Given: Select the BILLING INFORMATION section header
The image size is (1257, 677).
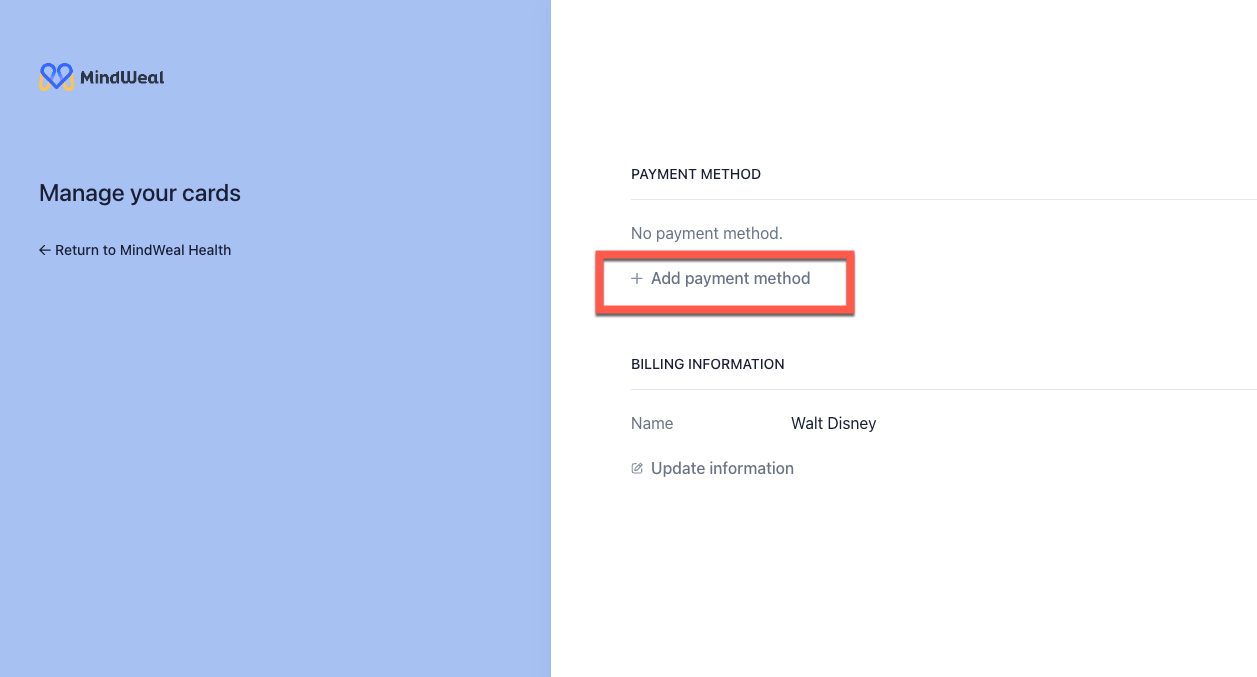Looking at the screenshot, I should click(x=708, y=364).
